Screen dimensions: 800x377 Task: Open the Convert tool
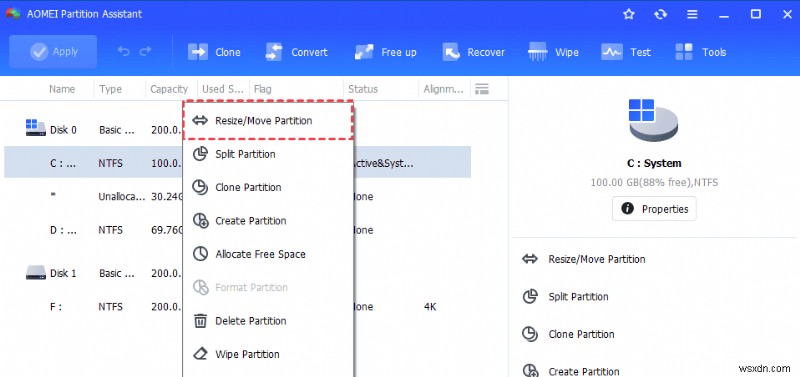[296, 52]
